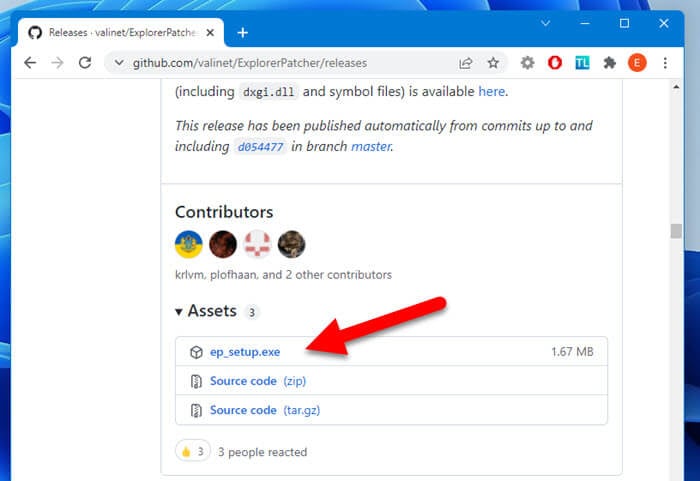The height and width of the screenshot is (481, 700).
Task: Close the Releases browser tab
Action: click(x=210, y=33)
